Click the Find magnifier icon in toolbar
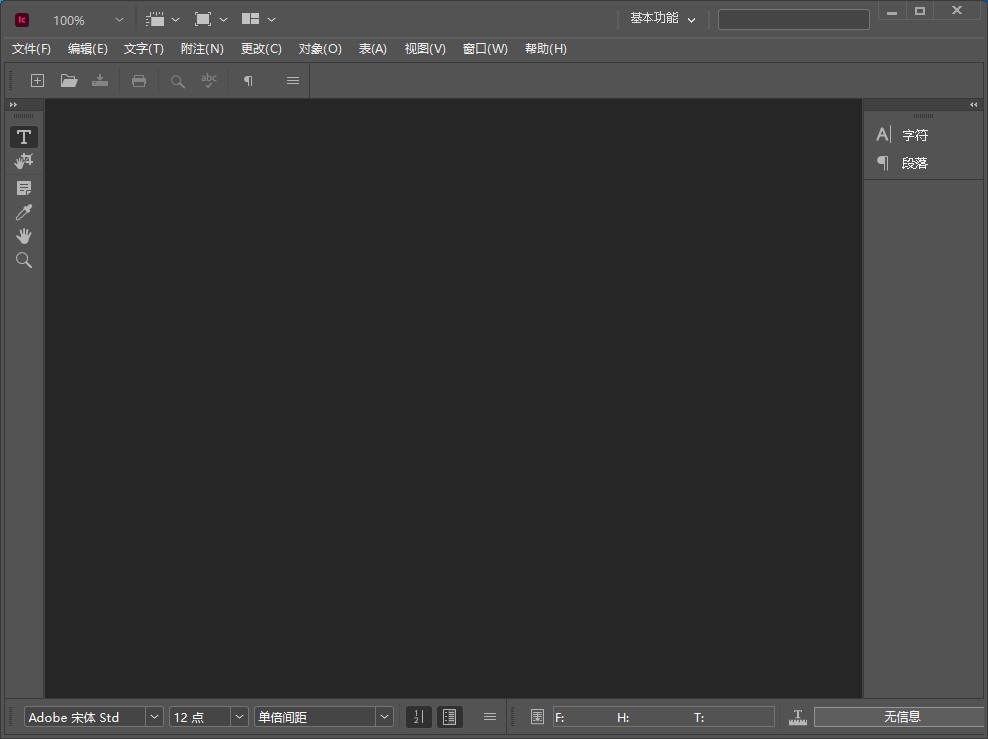This screenshot has width=988, height=739. click(x=178, y=81)
